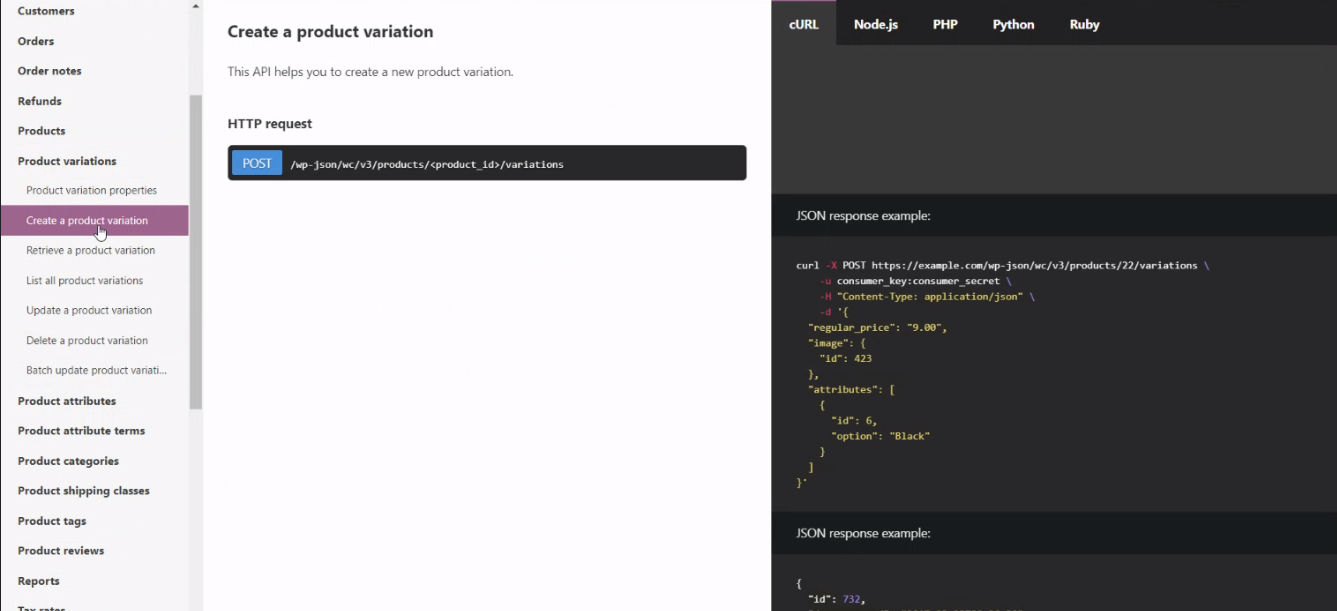Open the Customers section in sidebar
Viewport: 1337px width, 611px height.
point(46,11)
